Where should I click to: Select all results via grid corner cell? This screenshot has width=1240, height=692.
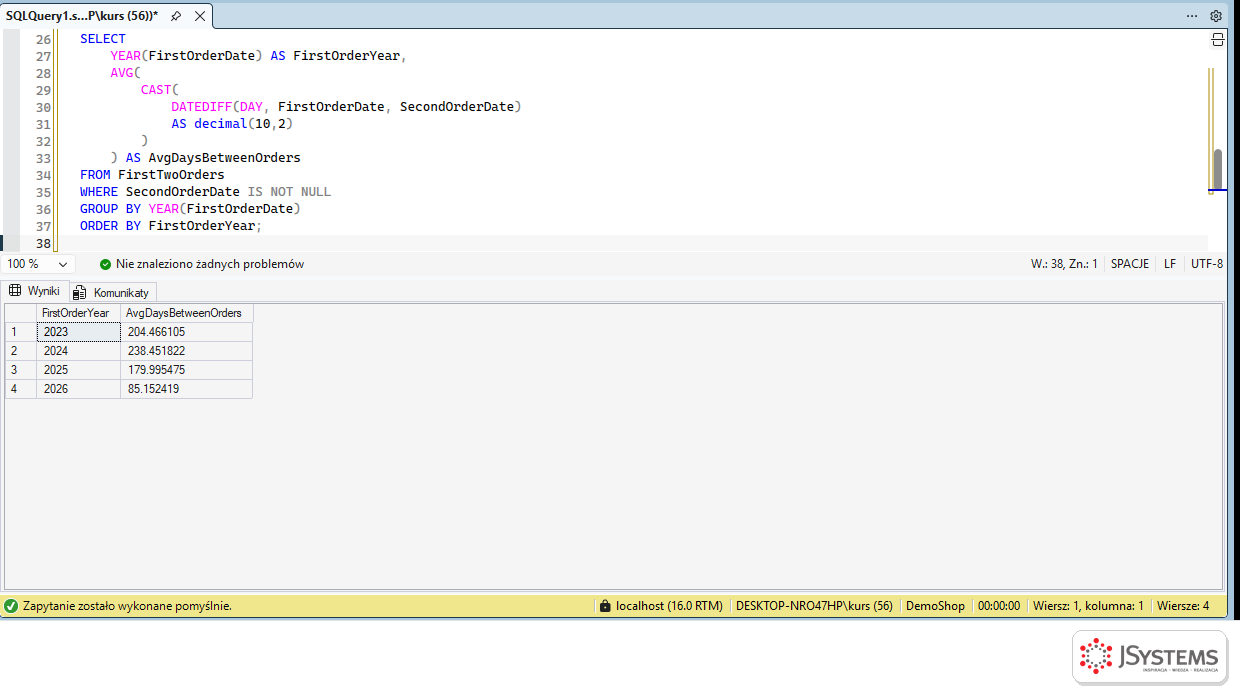21,313
